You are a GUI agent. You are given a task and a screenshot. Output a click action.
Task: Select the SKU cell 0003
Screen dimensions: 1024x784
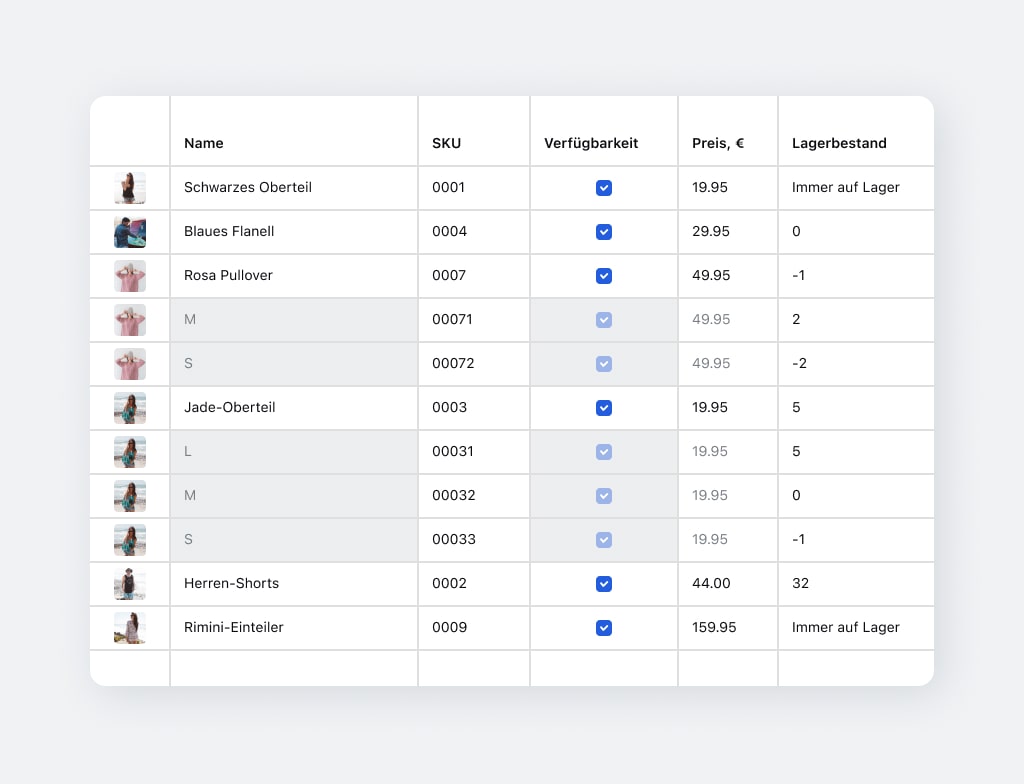449,407
